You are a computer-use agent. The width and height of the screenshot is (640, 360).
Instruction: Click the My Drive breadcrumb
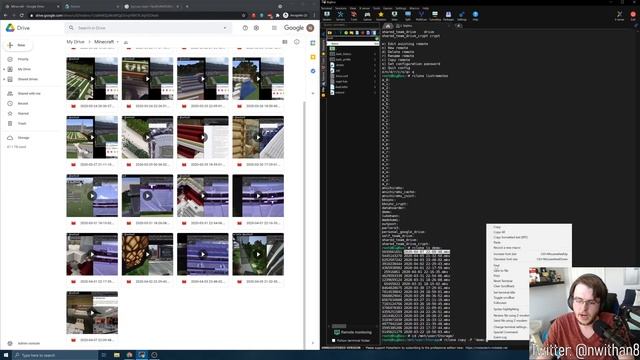point(76,42)
